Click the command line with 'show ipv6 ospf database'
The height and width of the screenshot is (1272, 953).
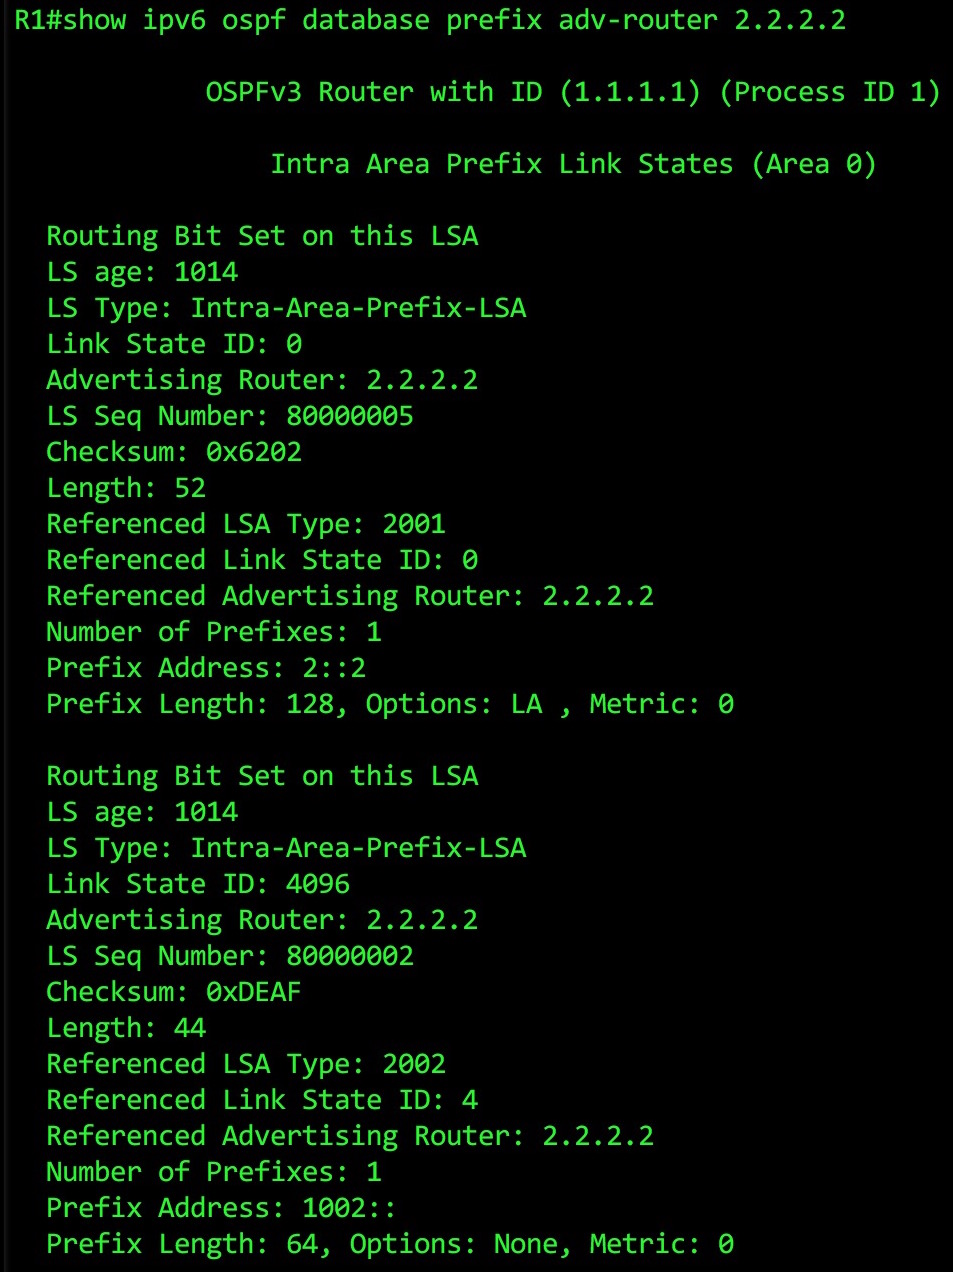coord(430,20)
